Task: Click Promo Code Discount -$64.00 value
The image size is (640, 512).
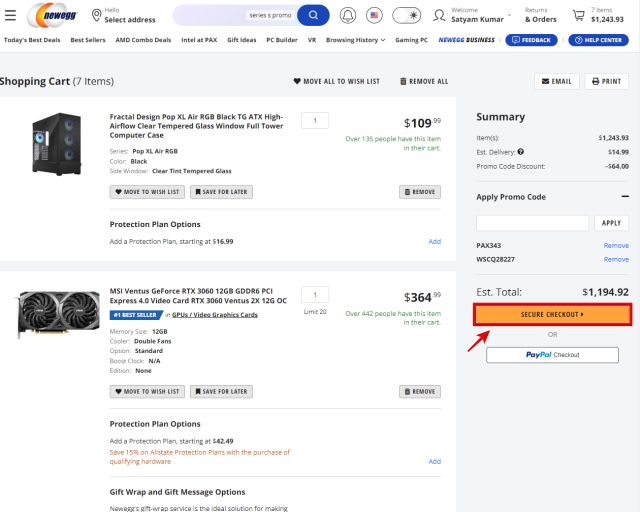Action: tap(617, 166)
